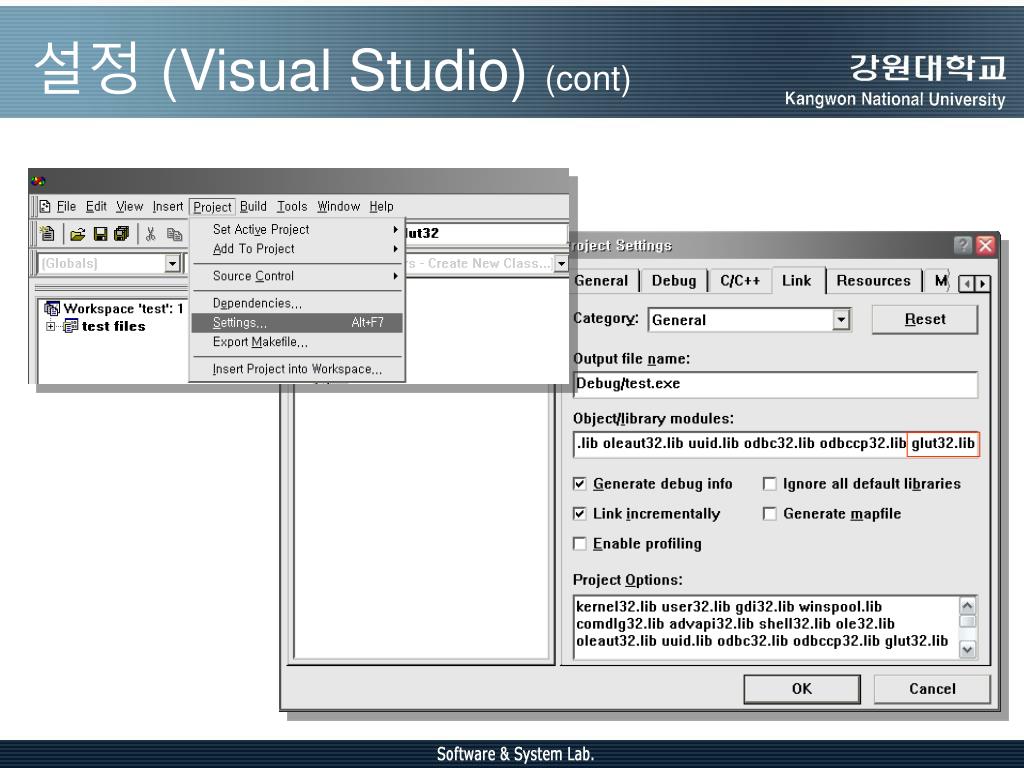Click the New Text File toolbar icon

coord(47,234)
